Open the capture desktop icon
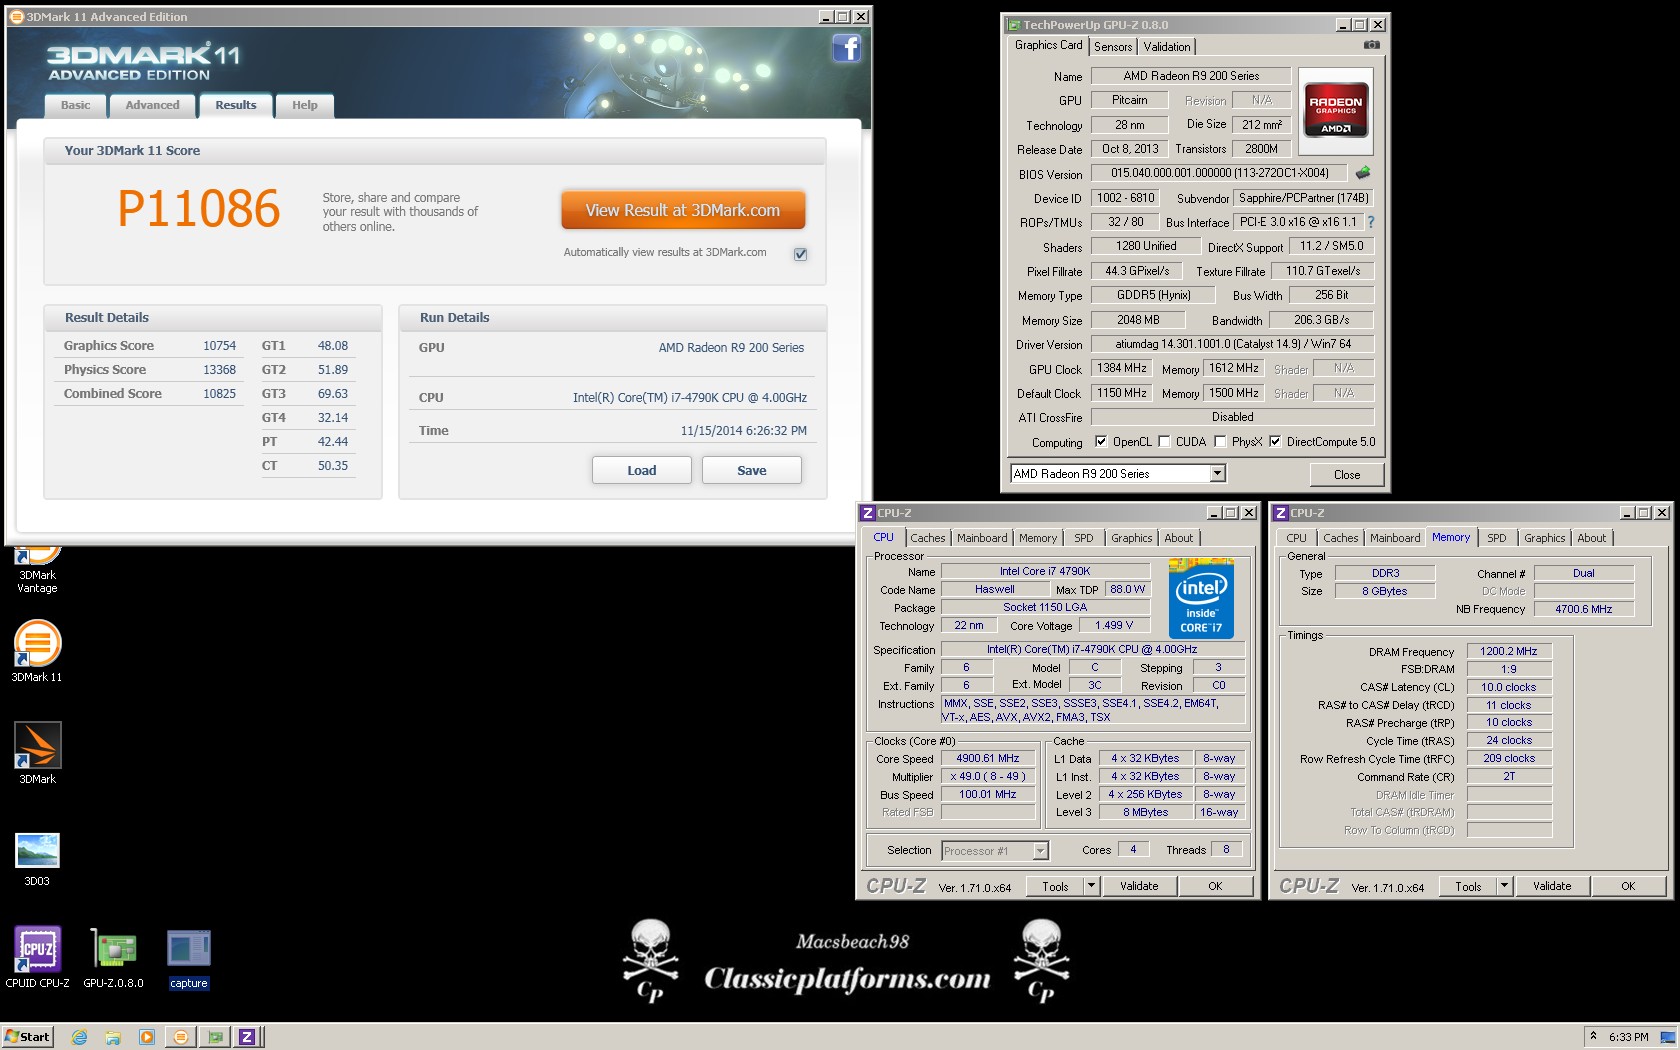This screenshot has height=1050, width=1680. pyautogui.click(x=188, y=959)
